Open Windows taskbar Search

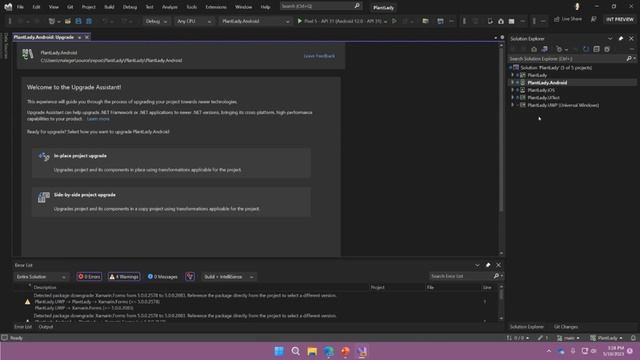point(296,351)
